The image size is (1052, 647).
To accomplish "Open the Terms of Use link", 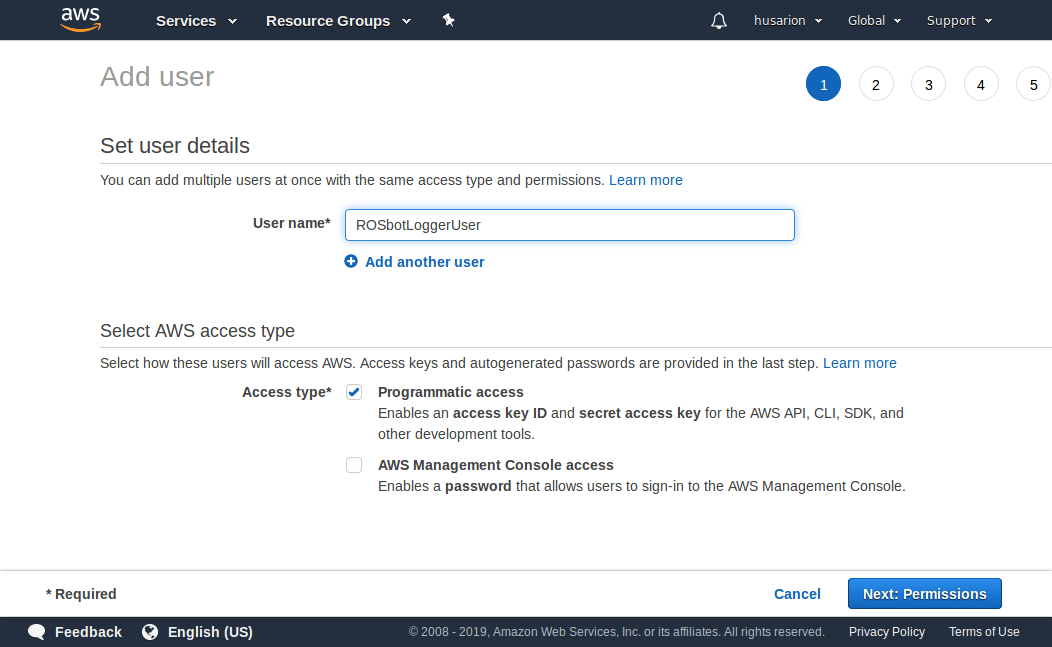I will click(x=984, y=632).
